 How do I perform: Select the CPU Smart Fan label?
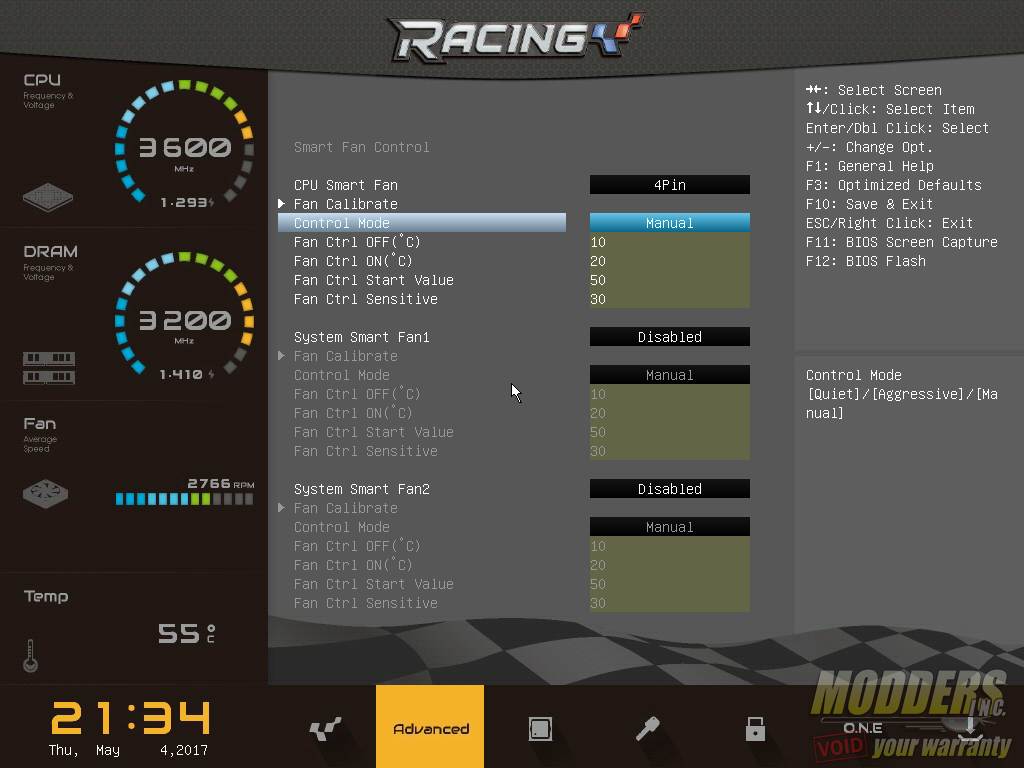[x=345, y=185]
